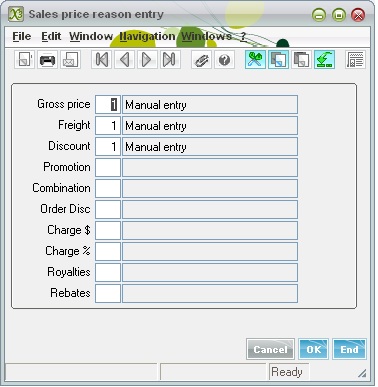Image resolution: width=378 pixels, height=387 pixels.
Task: Click Freight 'Manual entry' description
Action: [x=210, y=126]
